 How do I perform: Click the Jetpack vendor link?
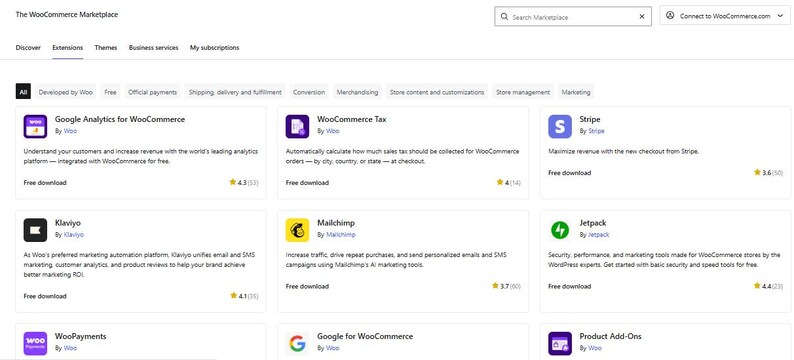pyautogui.click(x=599, y=235)
